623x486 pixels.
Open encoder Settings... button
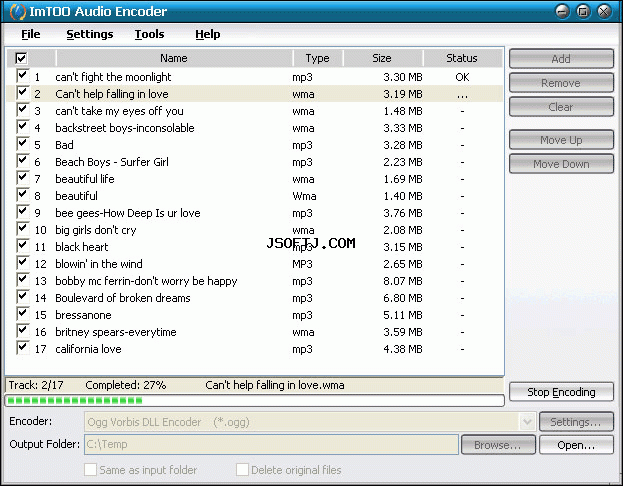click(x=576, y=422)
